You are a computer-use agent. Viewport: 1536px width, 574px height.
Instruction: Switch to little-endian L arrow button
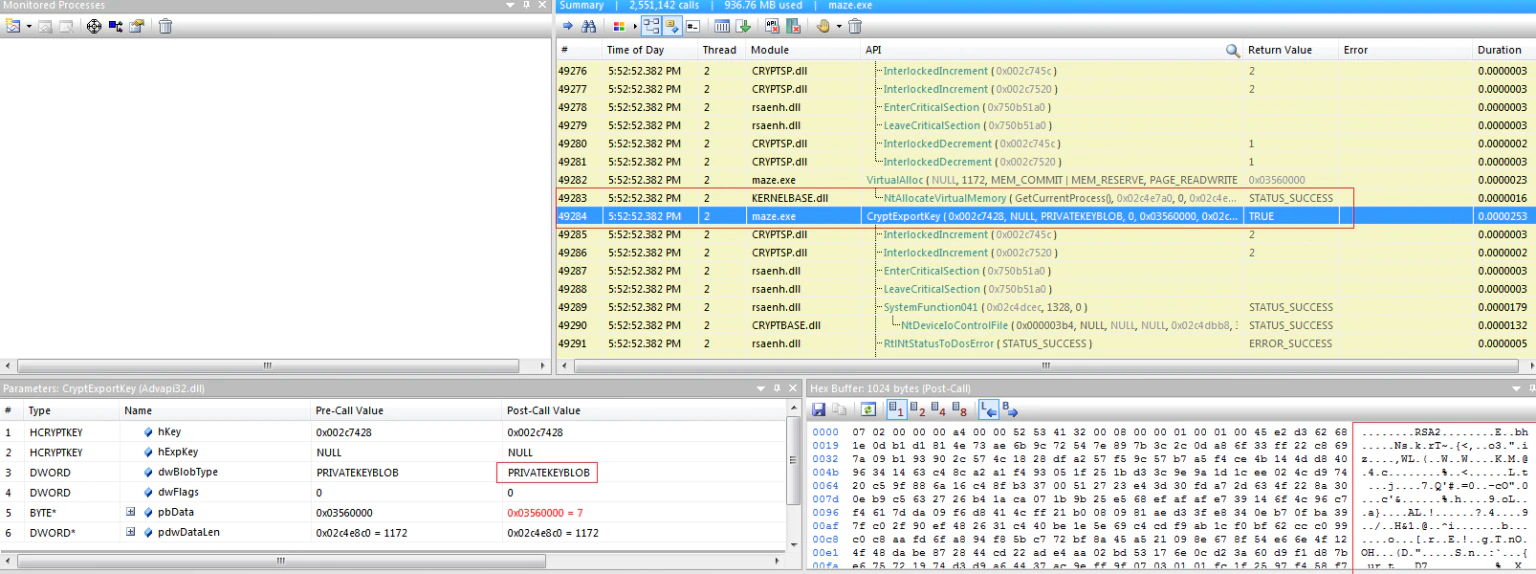coord(988,410)
